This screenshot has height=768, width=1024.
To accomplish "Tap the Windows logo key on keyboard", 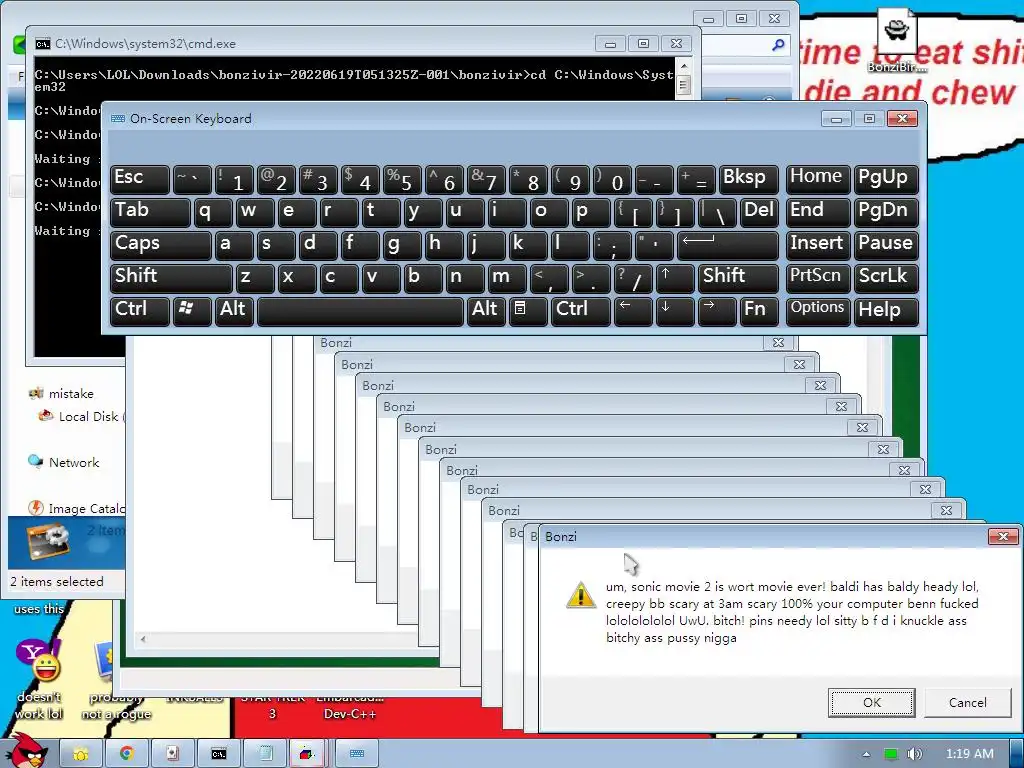I will pyautogui.click(x=192, y=310).
